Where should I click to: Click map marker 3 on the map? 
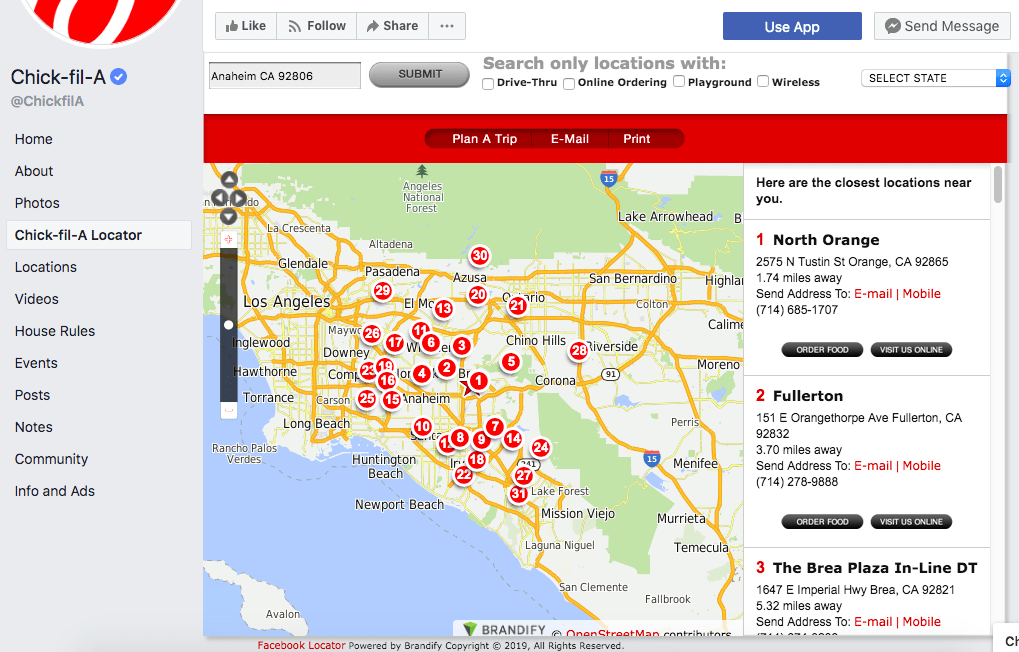[x=461, y=345]
